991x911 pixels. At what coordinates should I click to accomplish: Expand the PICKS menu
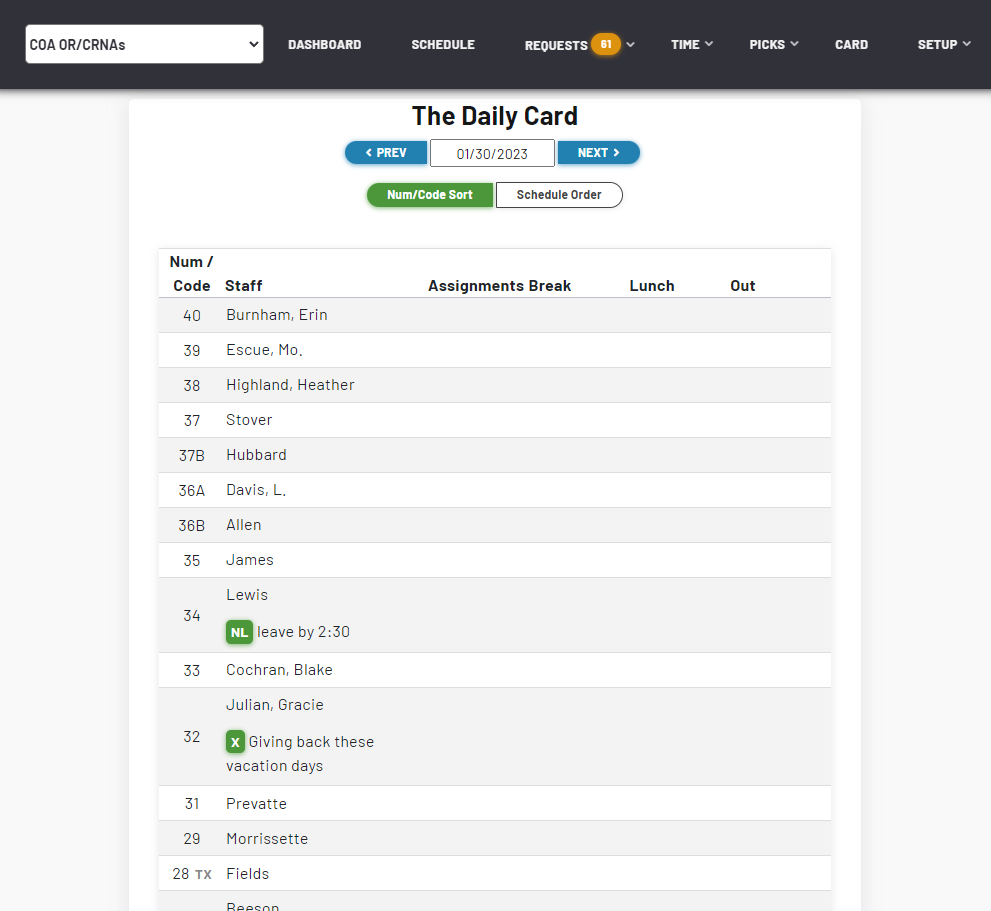pos(773,44)
